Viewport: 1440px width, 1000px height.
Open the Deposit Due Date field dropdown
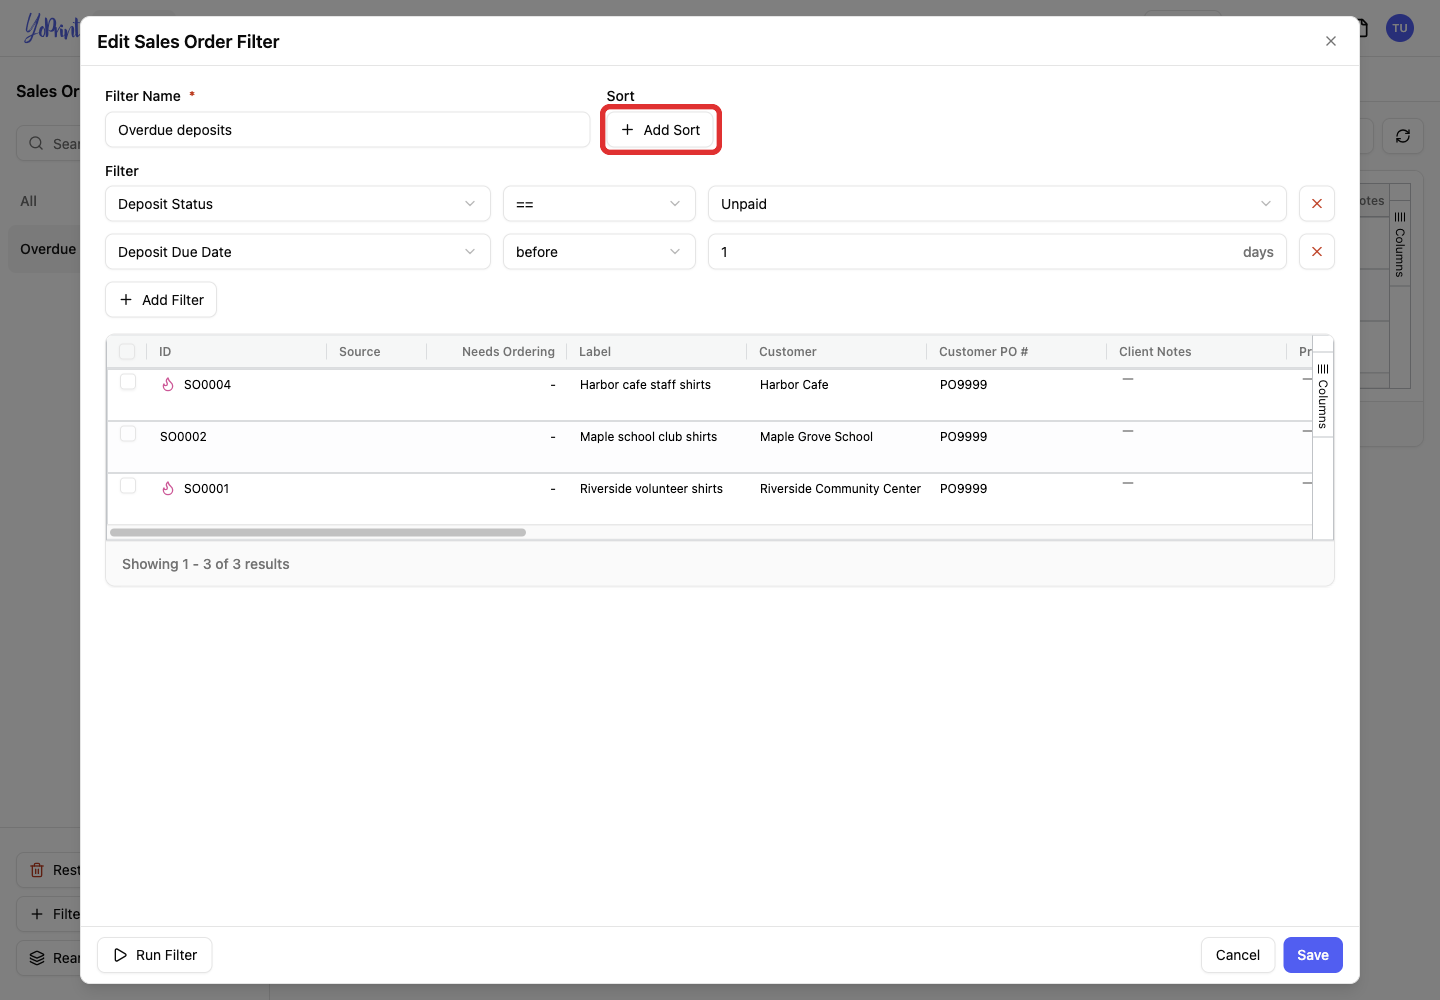coord(298,252)
